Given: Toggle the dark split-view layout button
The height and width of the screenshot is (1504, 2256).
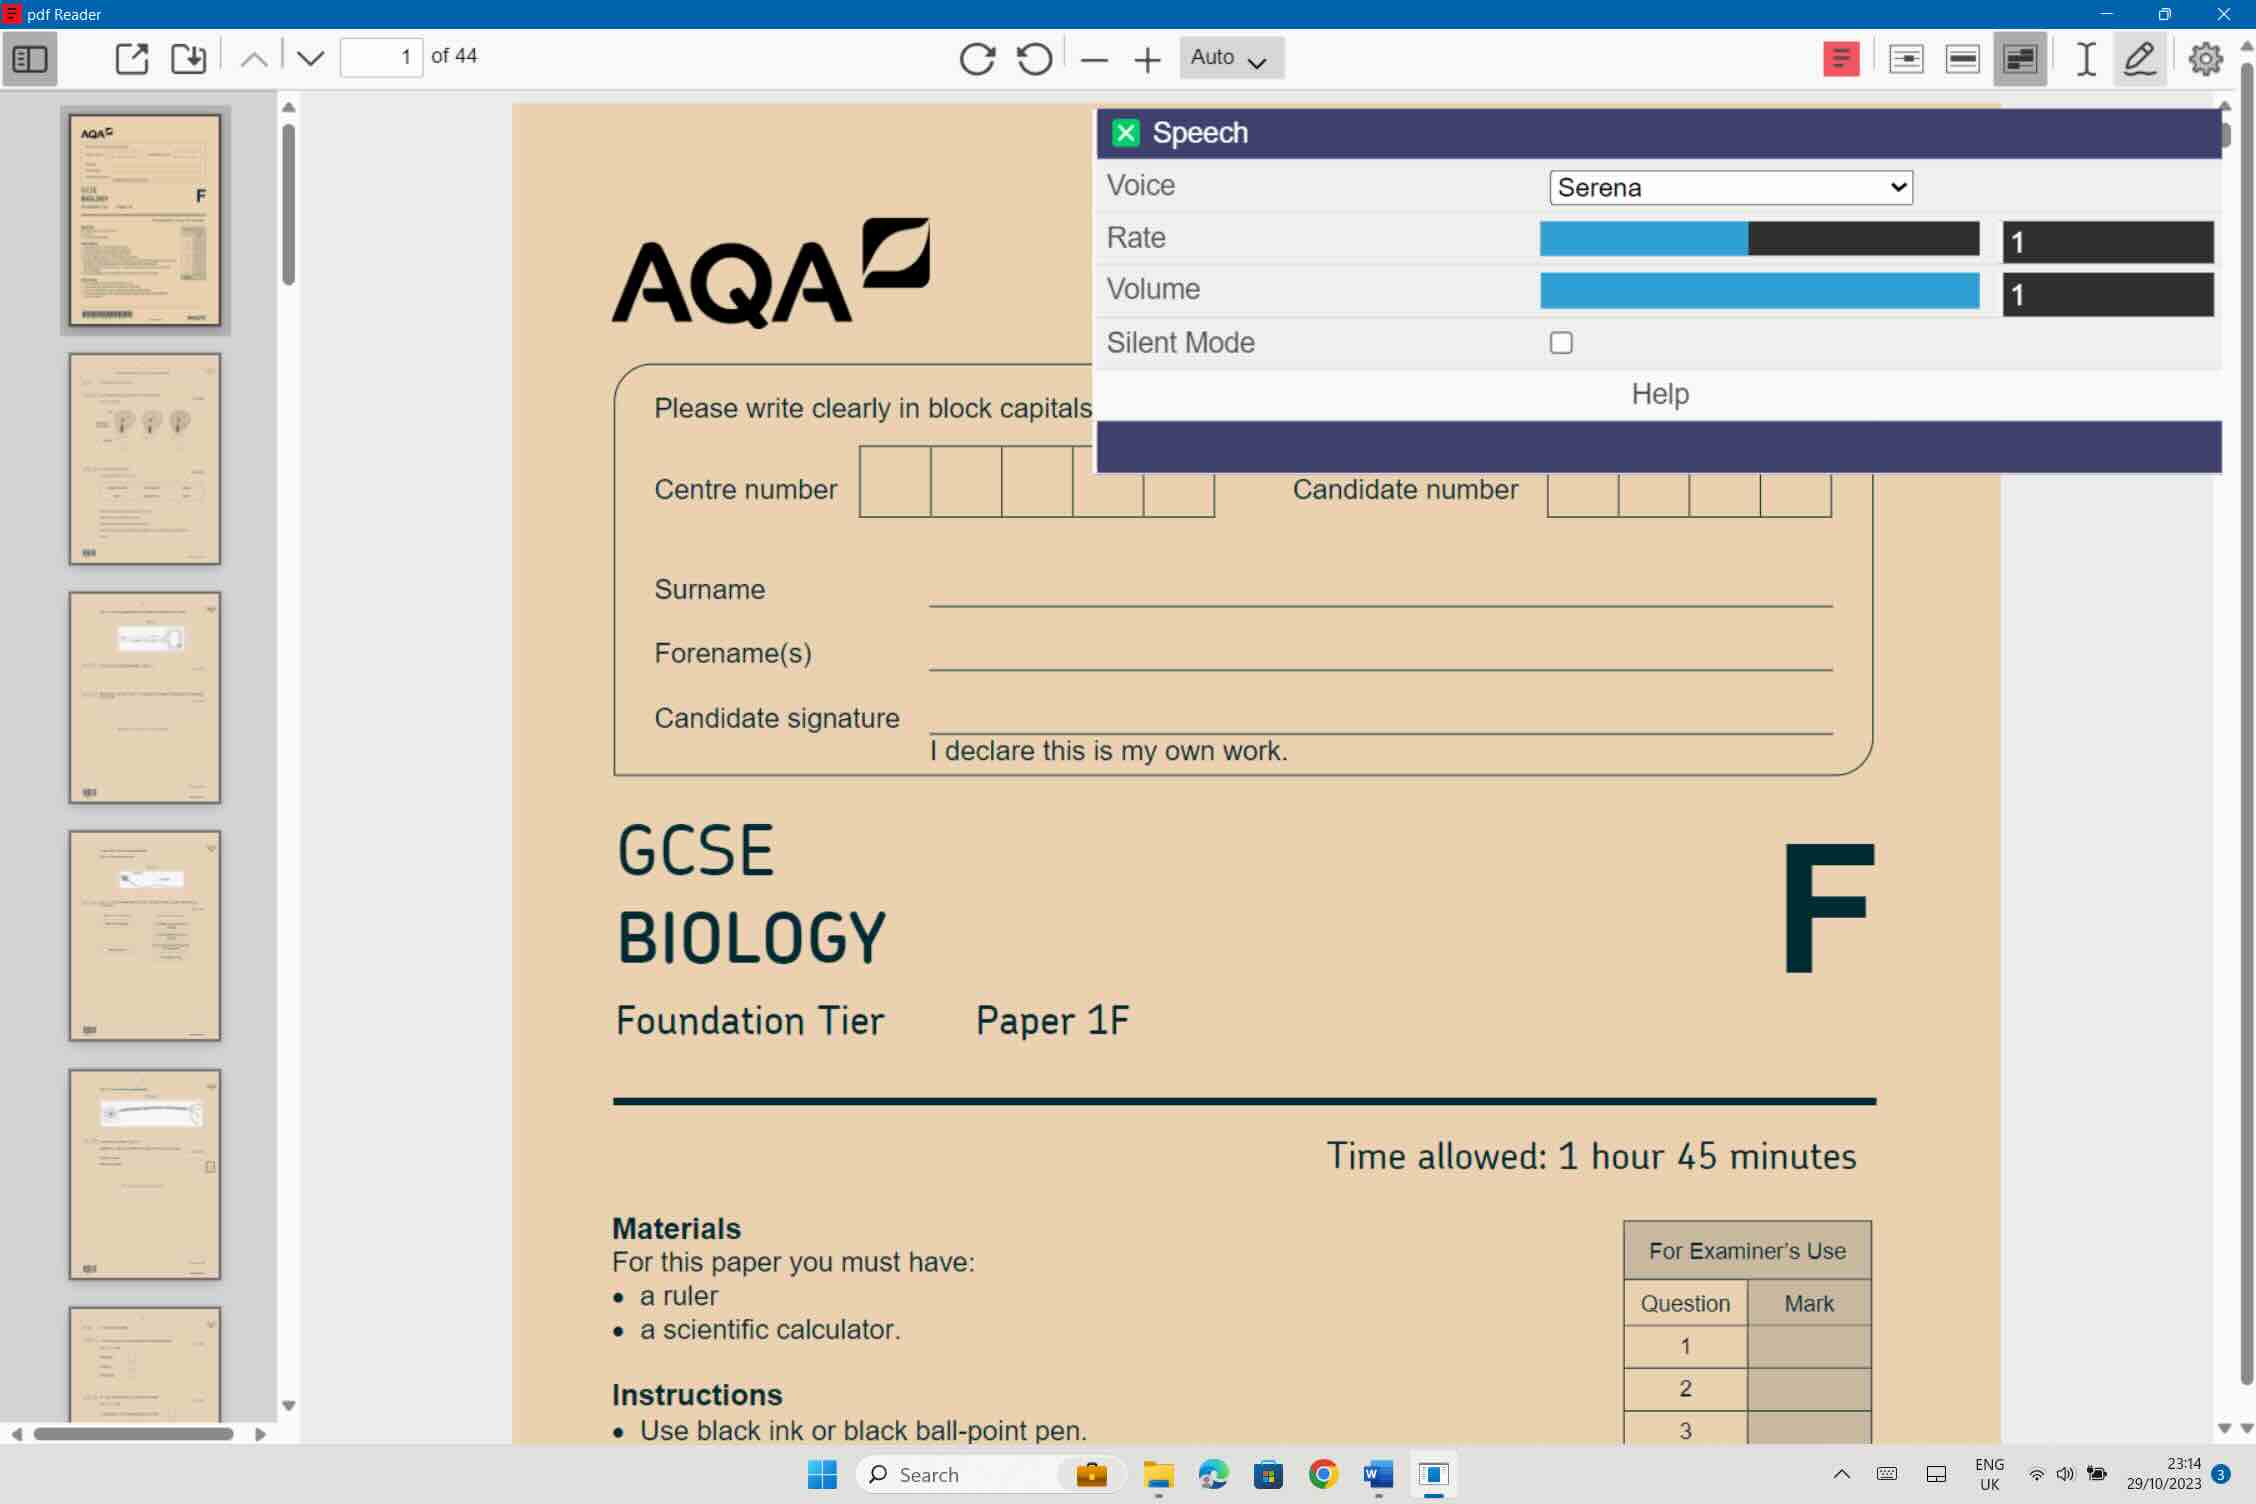Looking at the screenshot, I should pos(2019,58).
